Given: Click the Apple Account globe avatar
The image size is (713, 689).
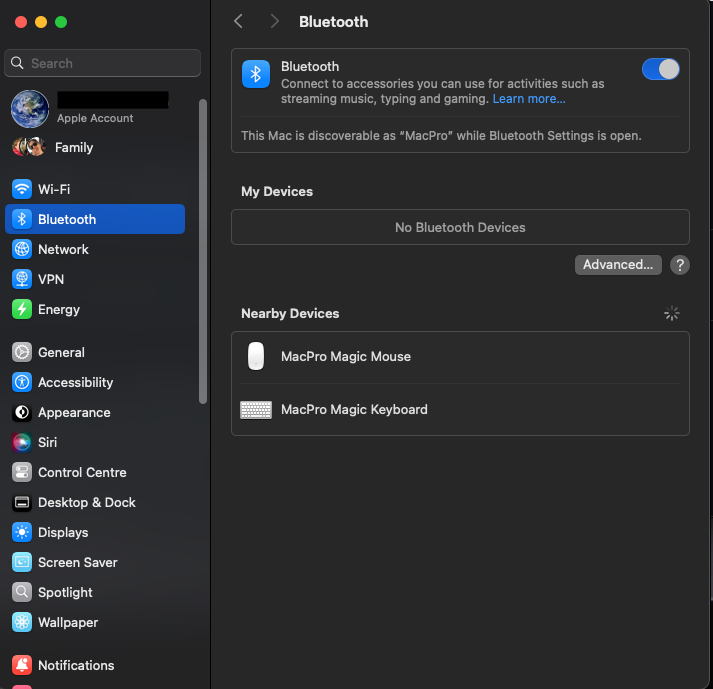Looking at the screenshot, I should [30, 109].
